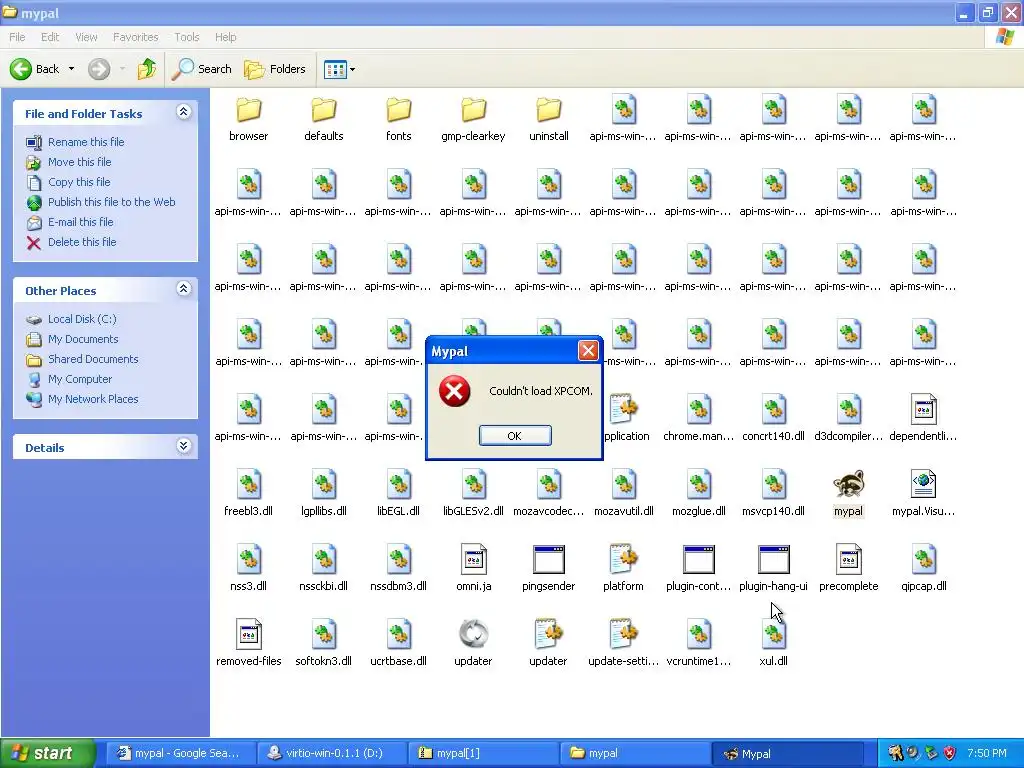This screenshot has width=1024, height=768.
Task: Open My Network Places link
Action: point(93,399)
